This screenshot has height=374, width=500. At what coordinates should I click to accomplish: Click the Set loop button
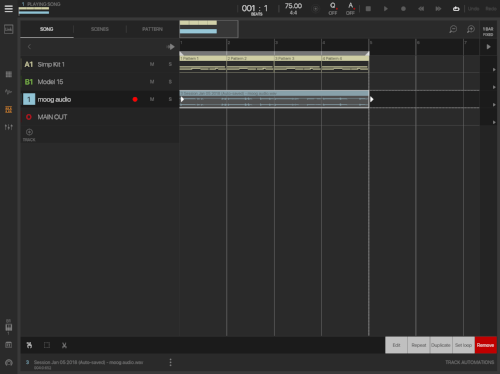pos(463,345)
